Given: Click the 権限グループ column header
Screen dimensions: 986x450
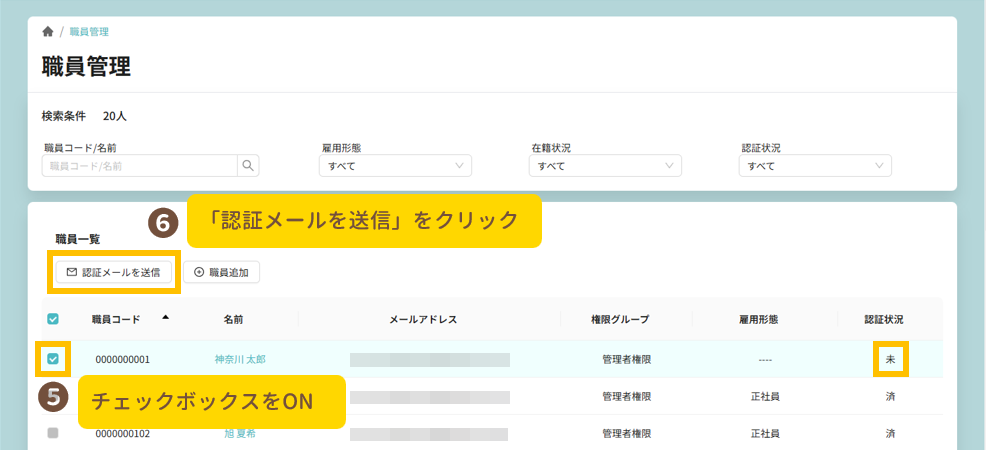Looking at the screenshot, I should pyautogui.click(x=620, y=320).
